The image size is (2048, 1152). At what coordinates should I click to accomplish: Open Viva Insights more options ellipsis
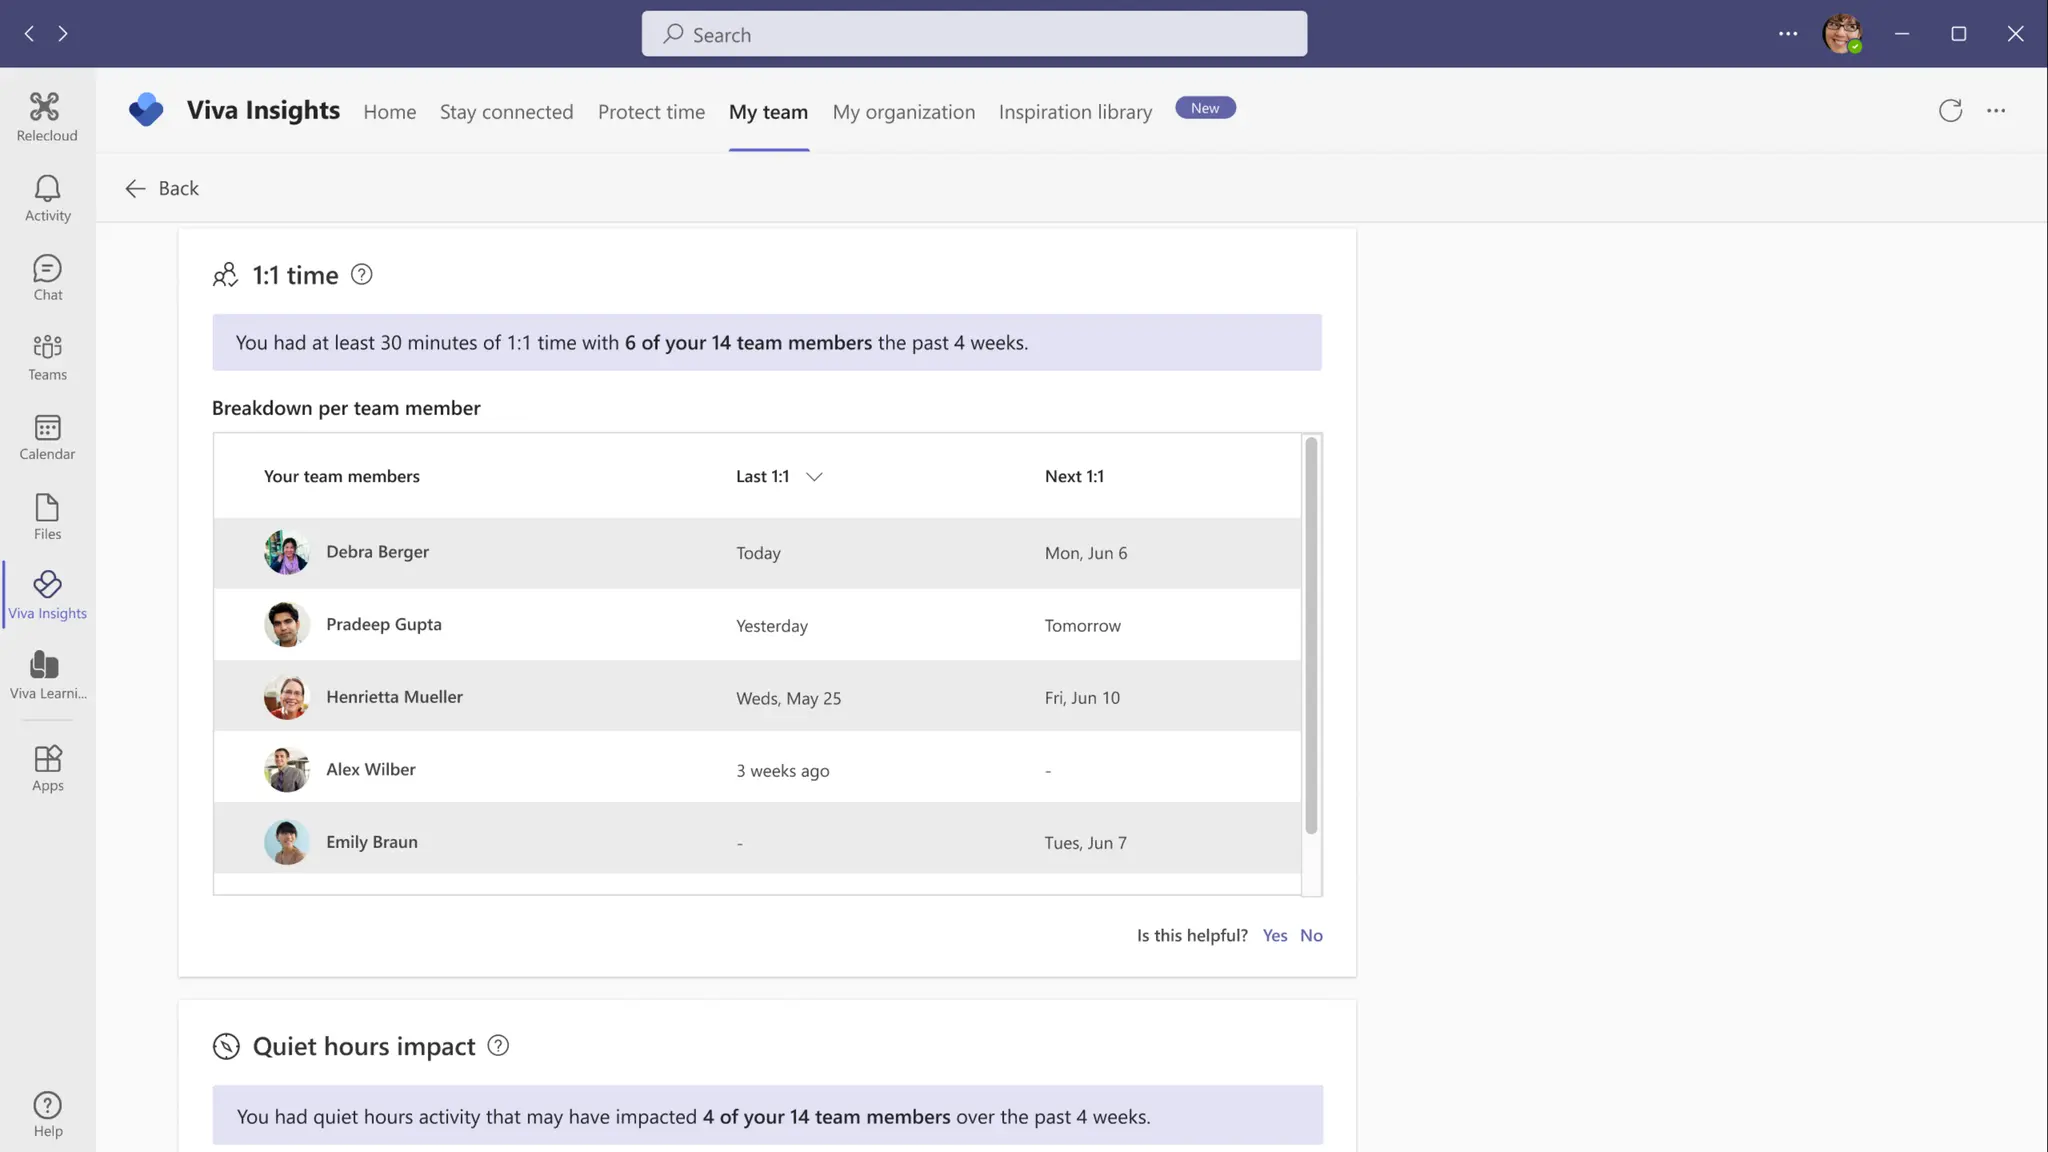click(x=1996, y=111)
